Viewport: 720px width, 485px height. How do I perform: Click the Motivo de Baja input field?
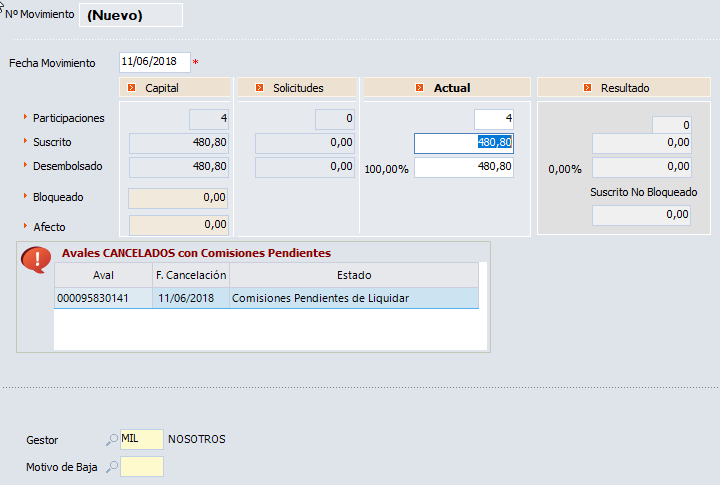click(x=141, y=467)
